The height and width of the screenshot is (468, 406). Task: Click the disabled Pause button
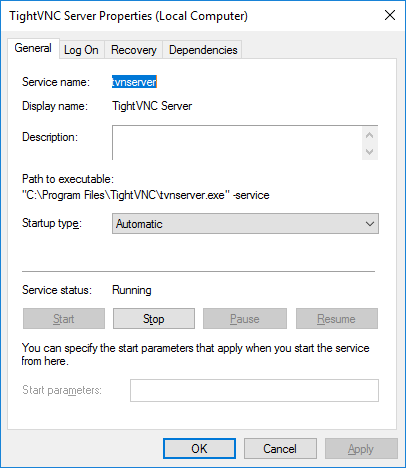pyautogui.click(x=245, y=319)
